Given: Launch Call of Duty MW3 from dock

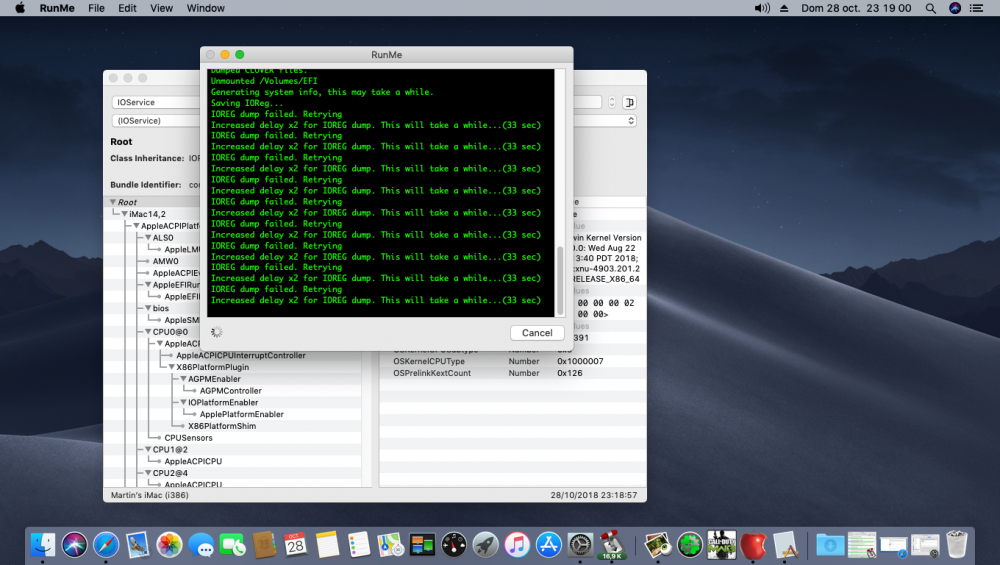Looking at the screenshot, I should pyautogui.click(x=721, y=545).
